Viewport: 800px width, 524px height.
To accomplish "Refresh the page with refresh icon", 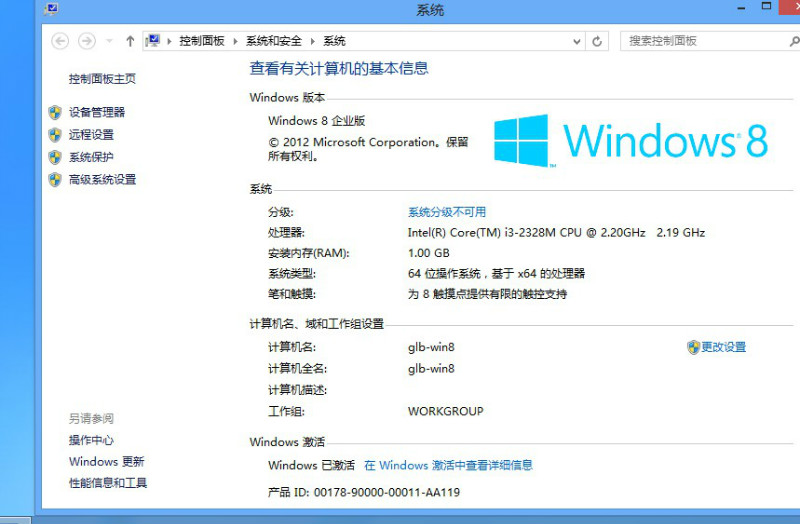I will [x=597, y=41].
